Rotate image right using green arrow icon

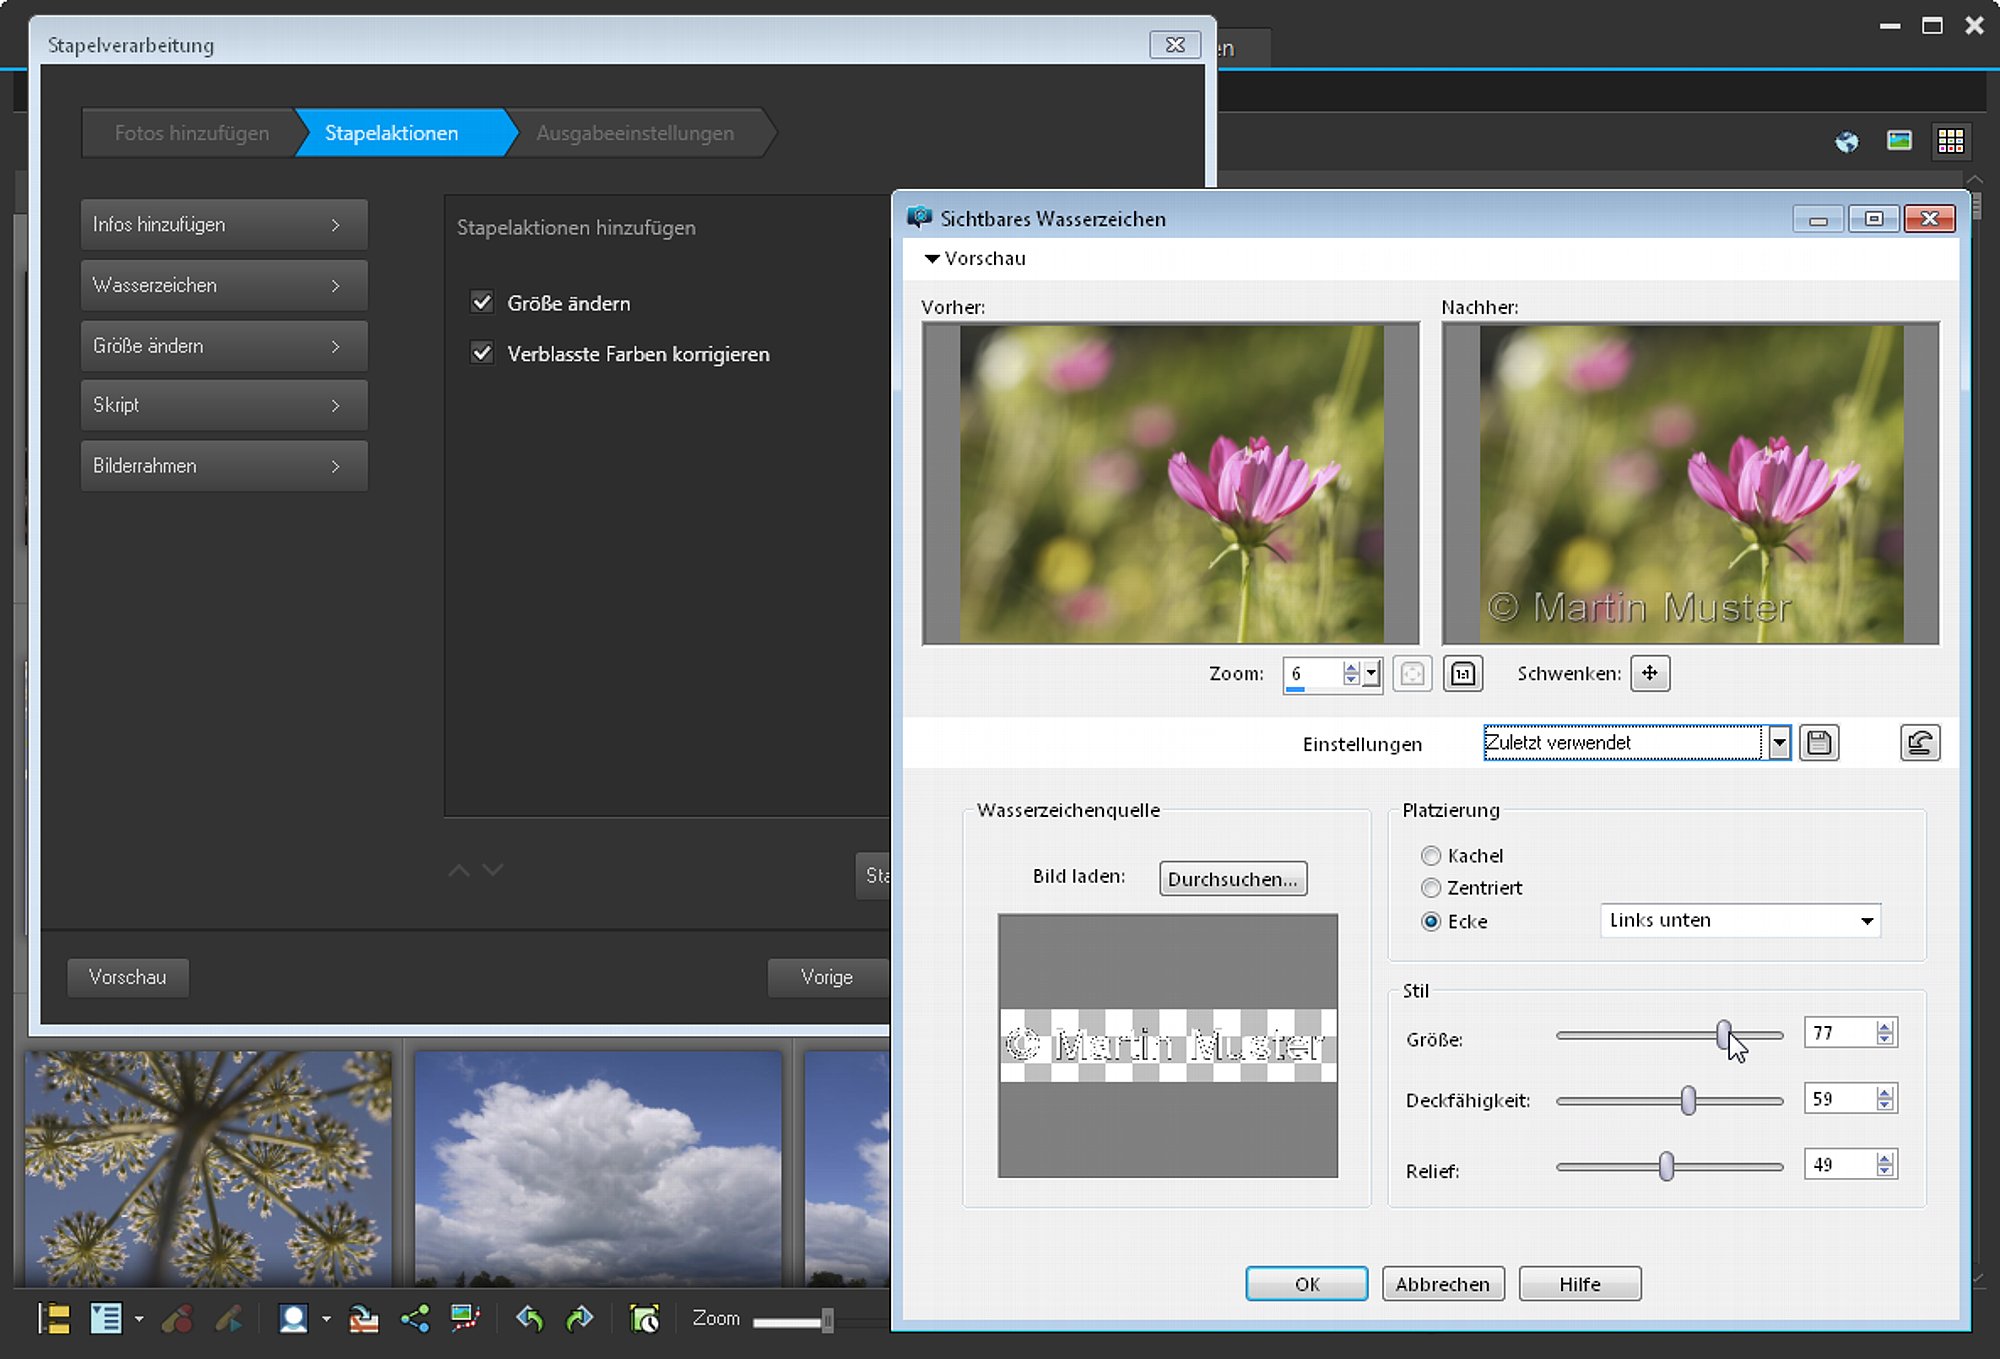pyautogui.click(x=579, y=1319)
